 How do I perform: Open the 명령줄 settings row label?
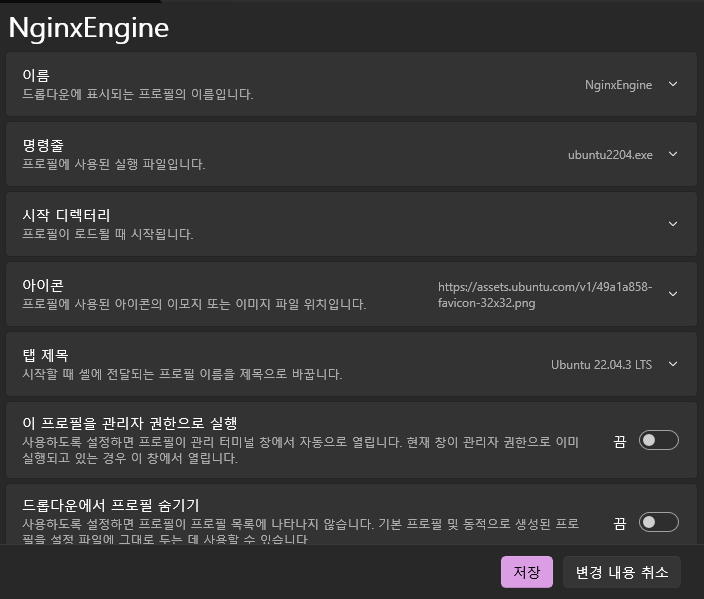[43, 145]
